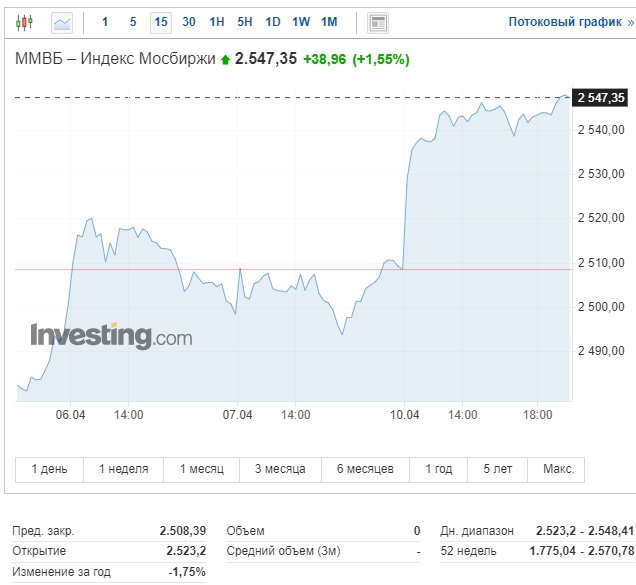Choose the 1W interval
This screenshot has height=585, width=636.
[x=300, y=21]
